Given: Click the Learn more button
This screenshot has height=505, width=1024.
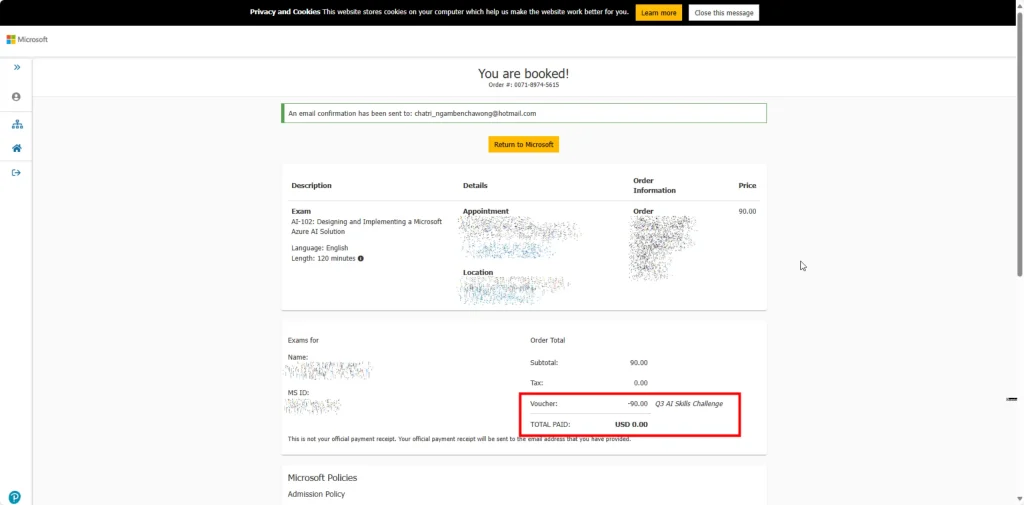Looking at the screenshot, I should point(658,12).
